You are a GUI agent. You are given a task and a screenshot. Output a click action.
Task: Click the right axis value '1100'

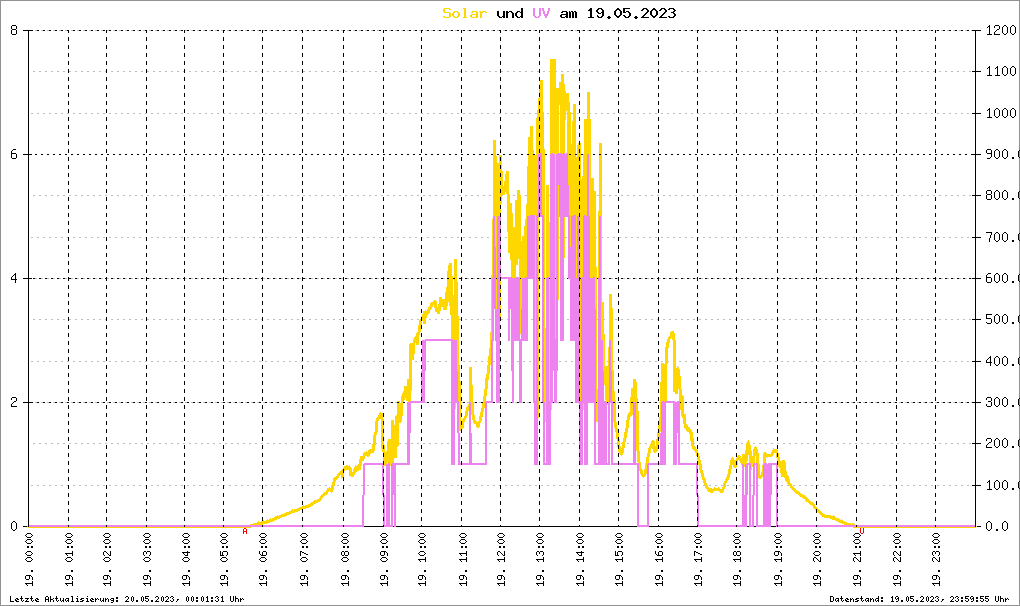(x=1001, y=71)
